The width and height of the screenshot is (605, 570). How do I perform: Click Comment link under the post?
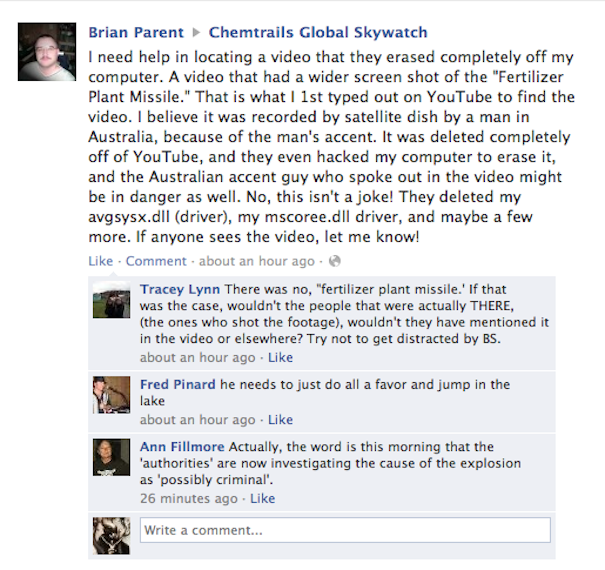(x=156, y=261)
